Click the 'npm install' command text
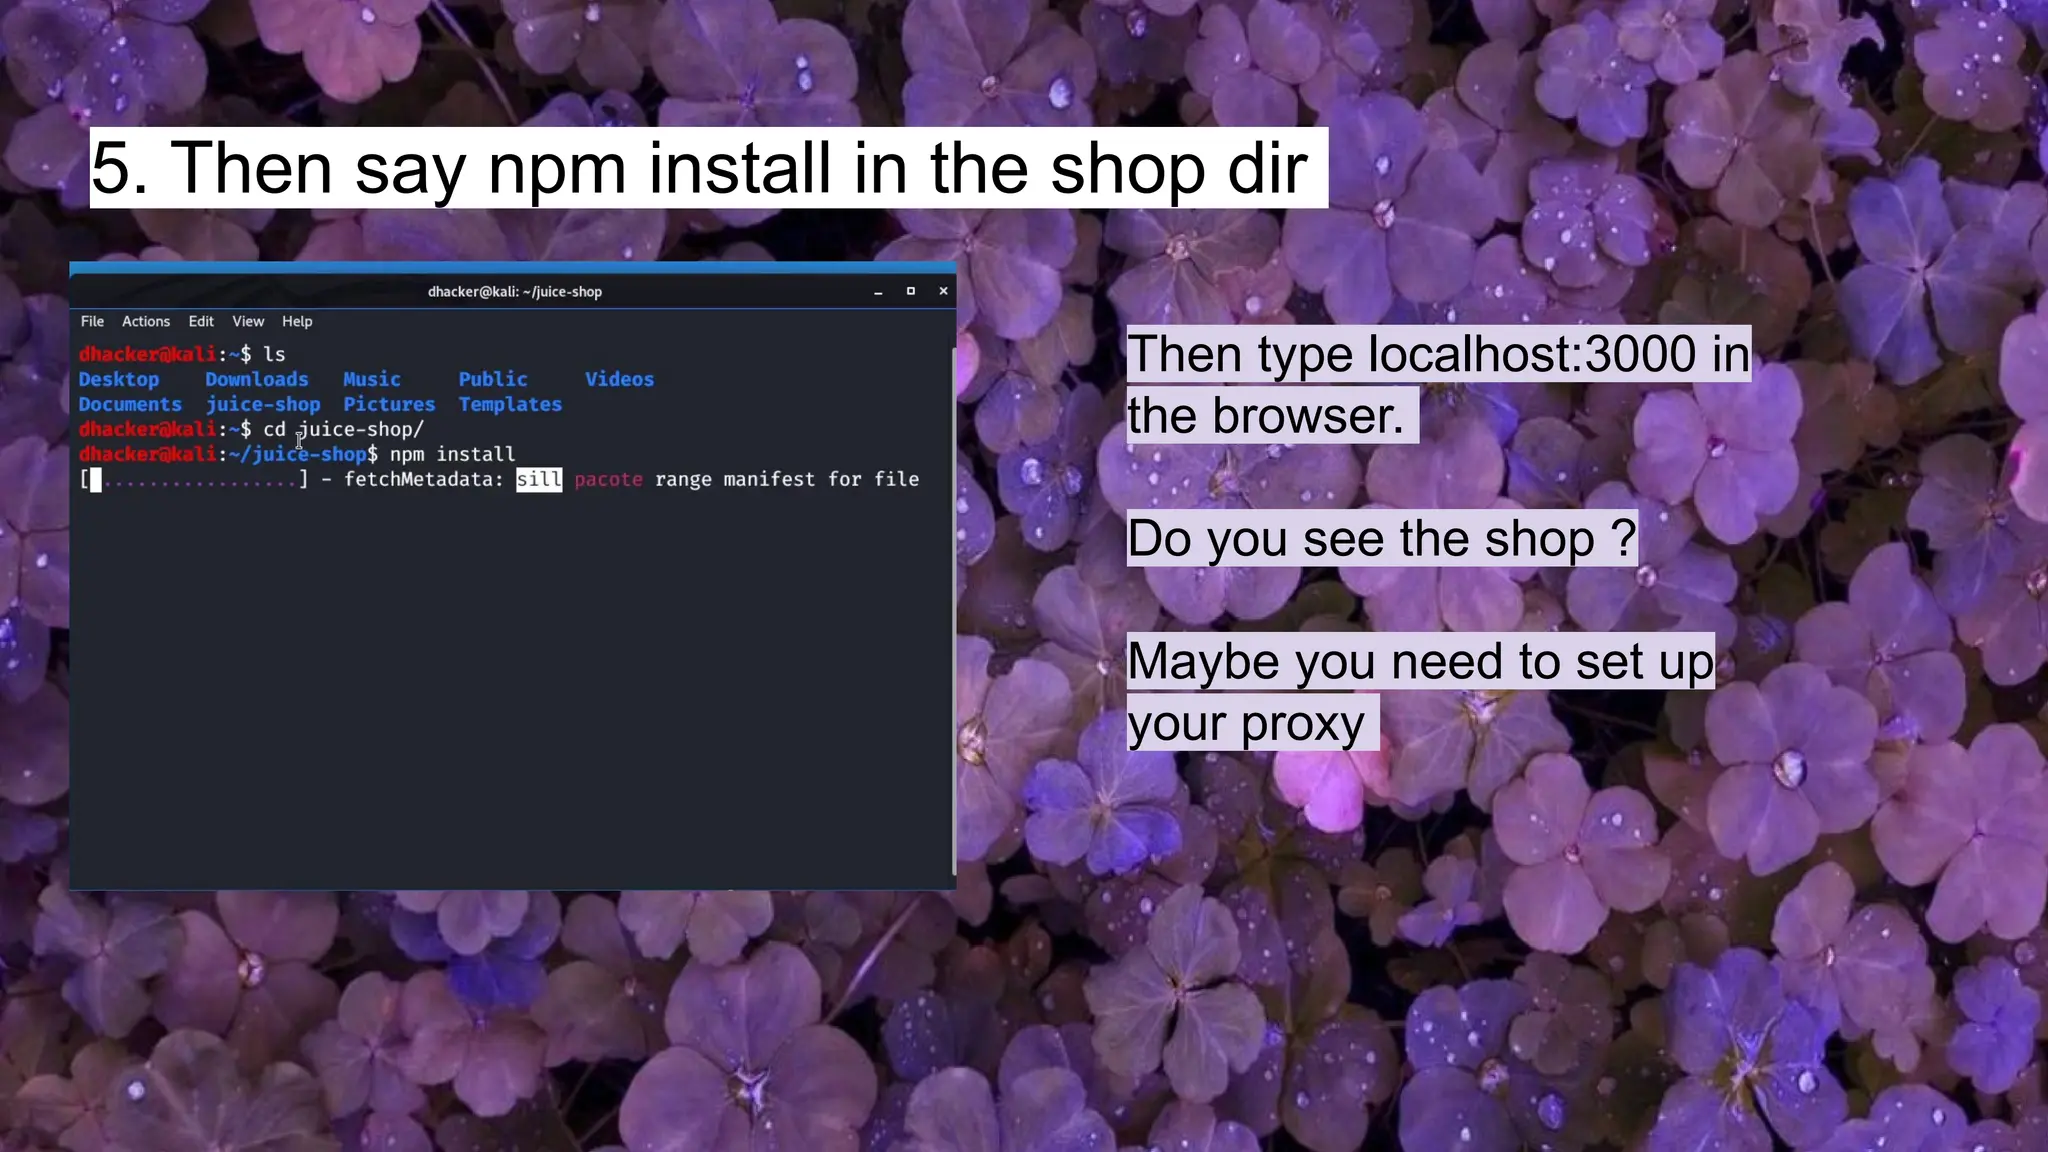 click(x=453, y=454)
